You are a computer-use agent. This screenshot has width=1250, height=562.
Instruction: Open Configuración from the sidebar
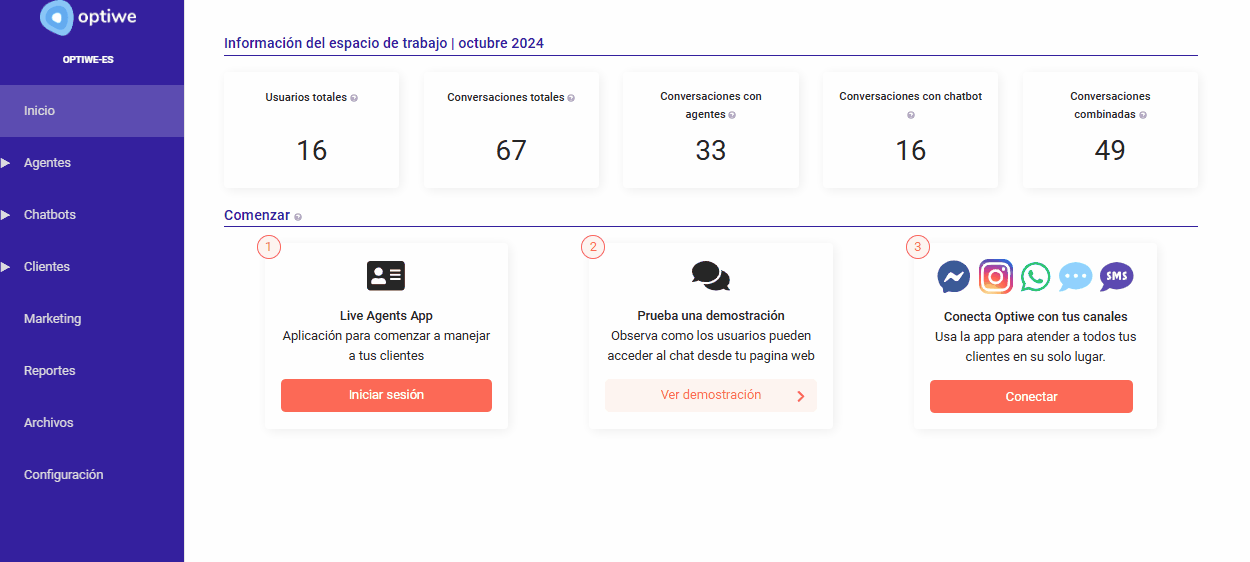point(64,475)
